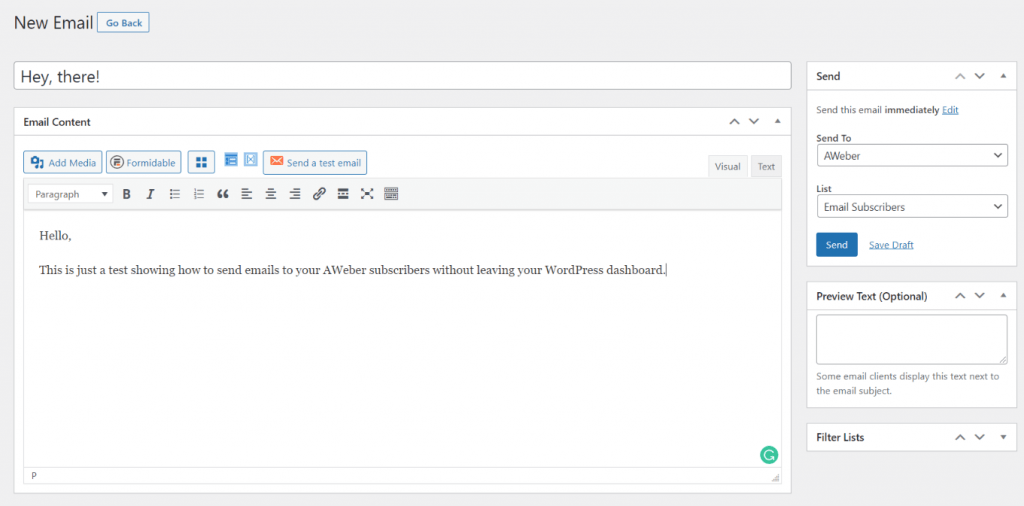Insert a bulleted list

pyautogui.click(x=174, y=194)
